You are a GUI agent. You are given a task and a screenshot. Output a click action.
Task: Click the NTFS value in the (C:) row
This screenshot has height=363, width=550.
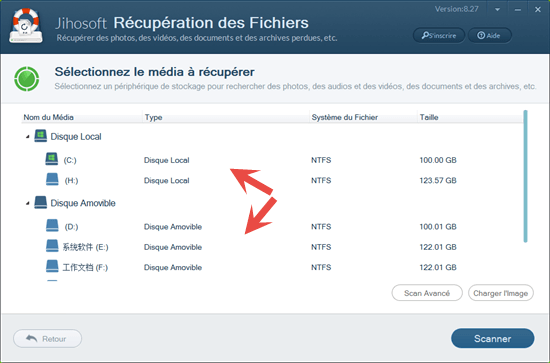pyautogui.click(x=321, y=160)
